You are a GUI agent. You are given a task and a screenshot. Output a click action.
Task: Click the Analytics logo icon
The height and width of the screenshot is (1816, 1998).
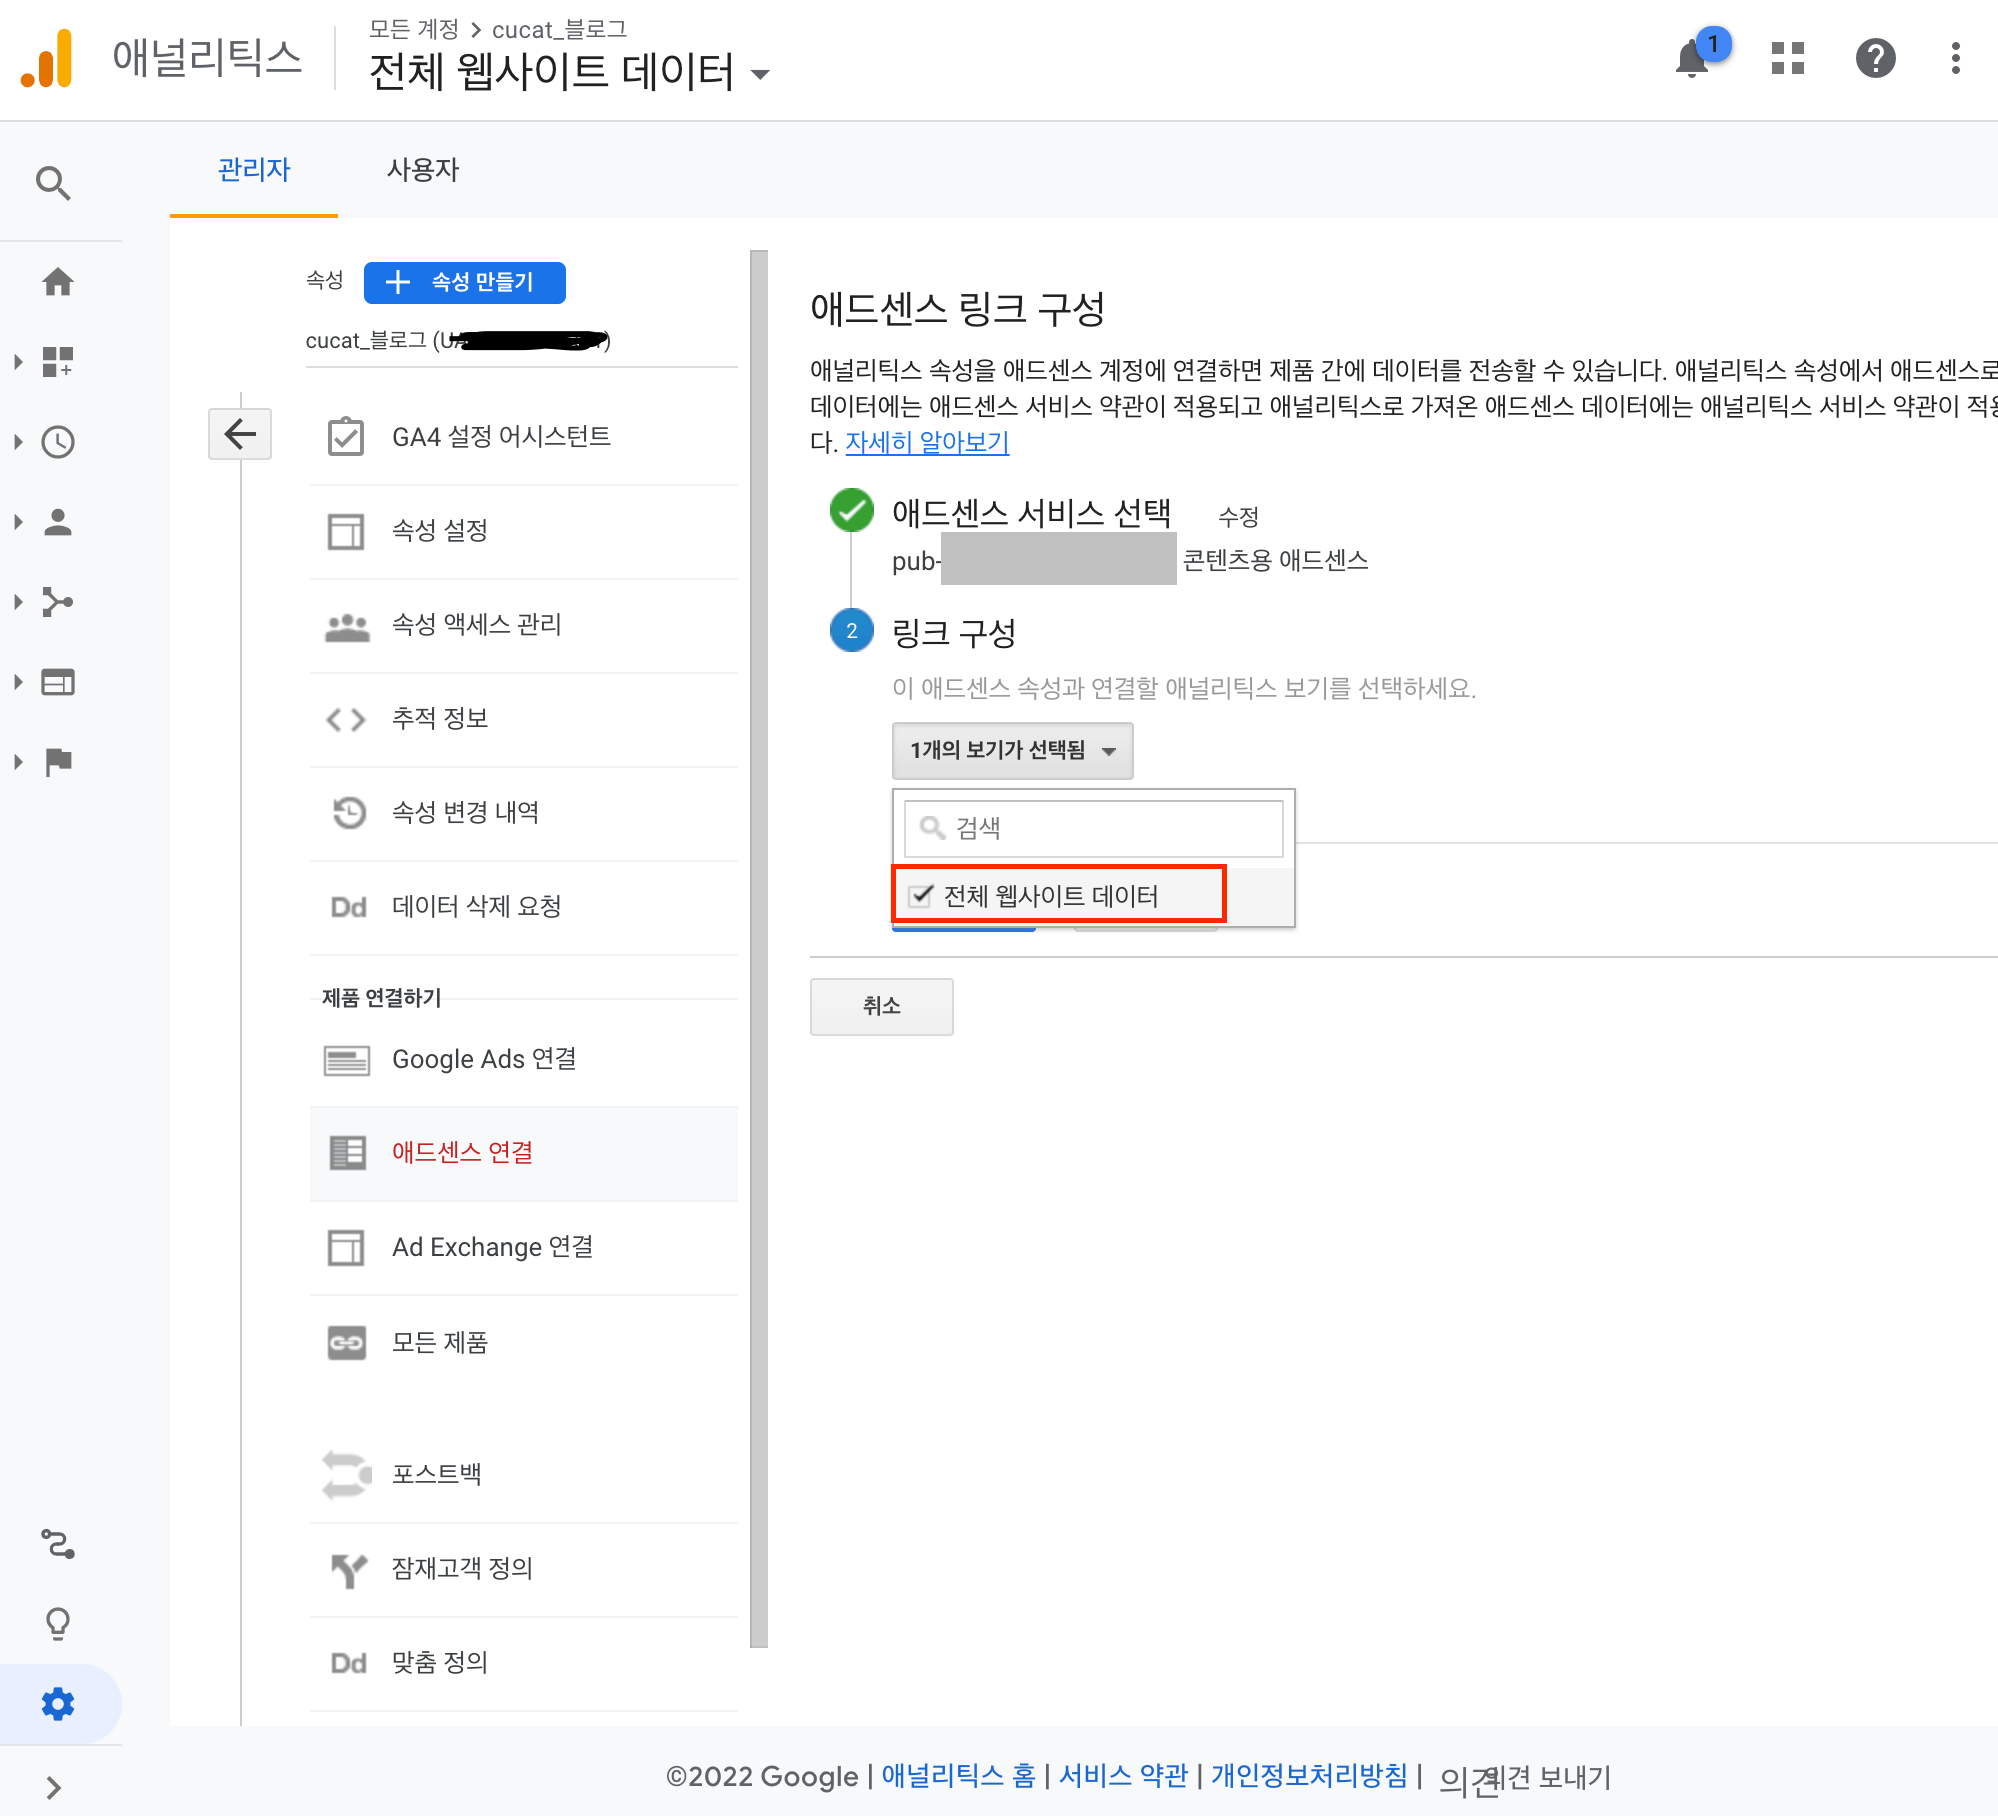coord(47,58)
